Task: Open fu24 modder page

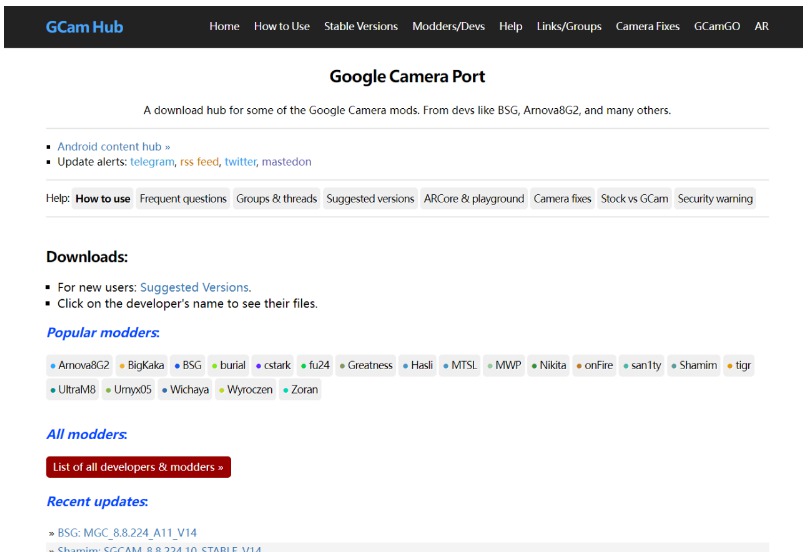Action: pos(315,365)
